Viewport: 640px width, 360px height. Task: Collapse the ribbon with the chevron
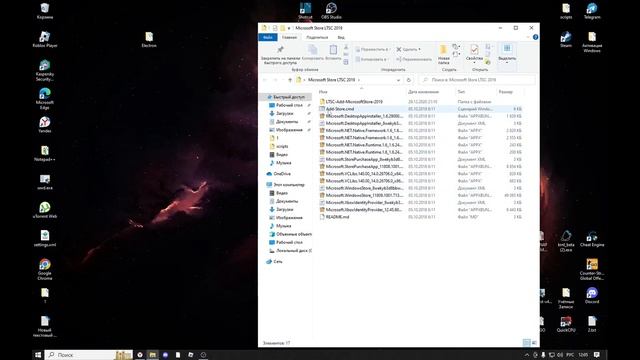(x=528, y=37)
